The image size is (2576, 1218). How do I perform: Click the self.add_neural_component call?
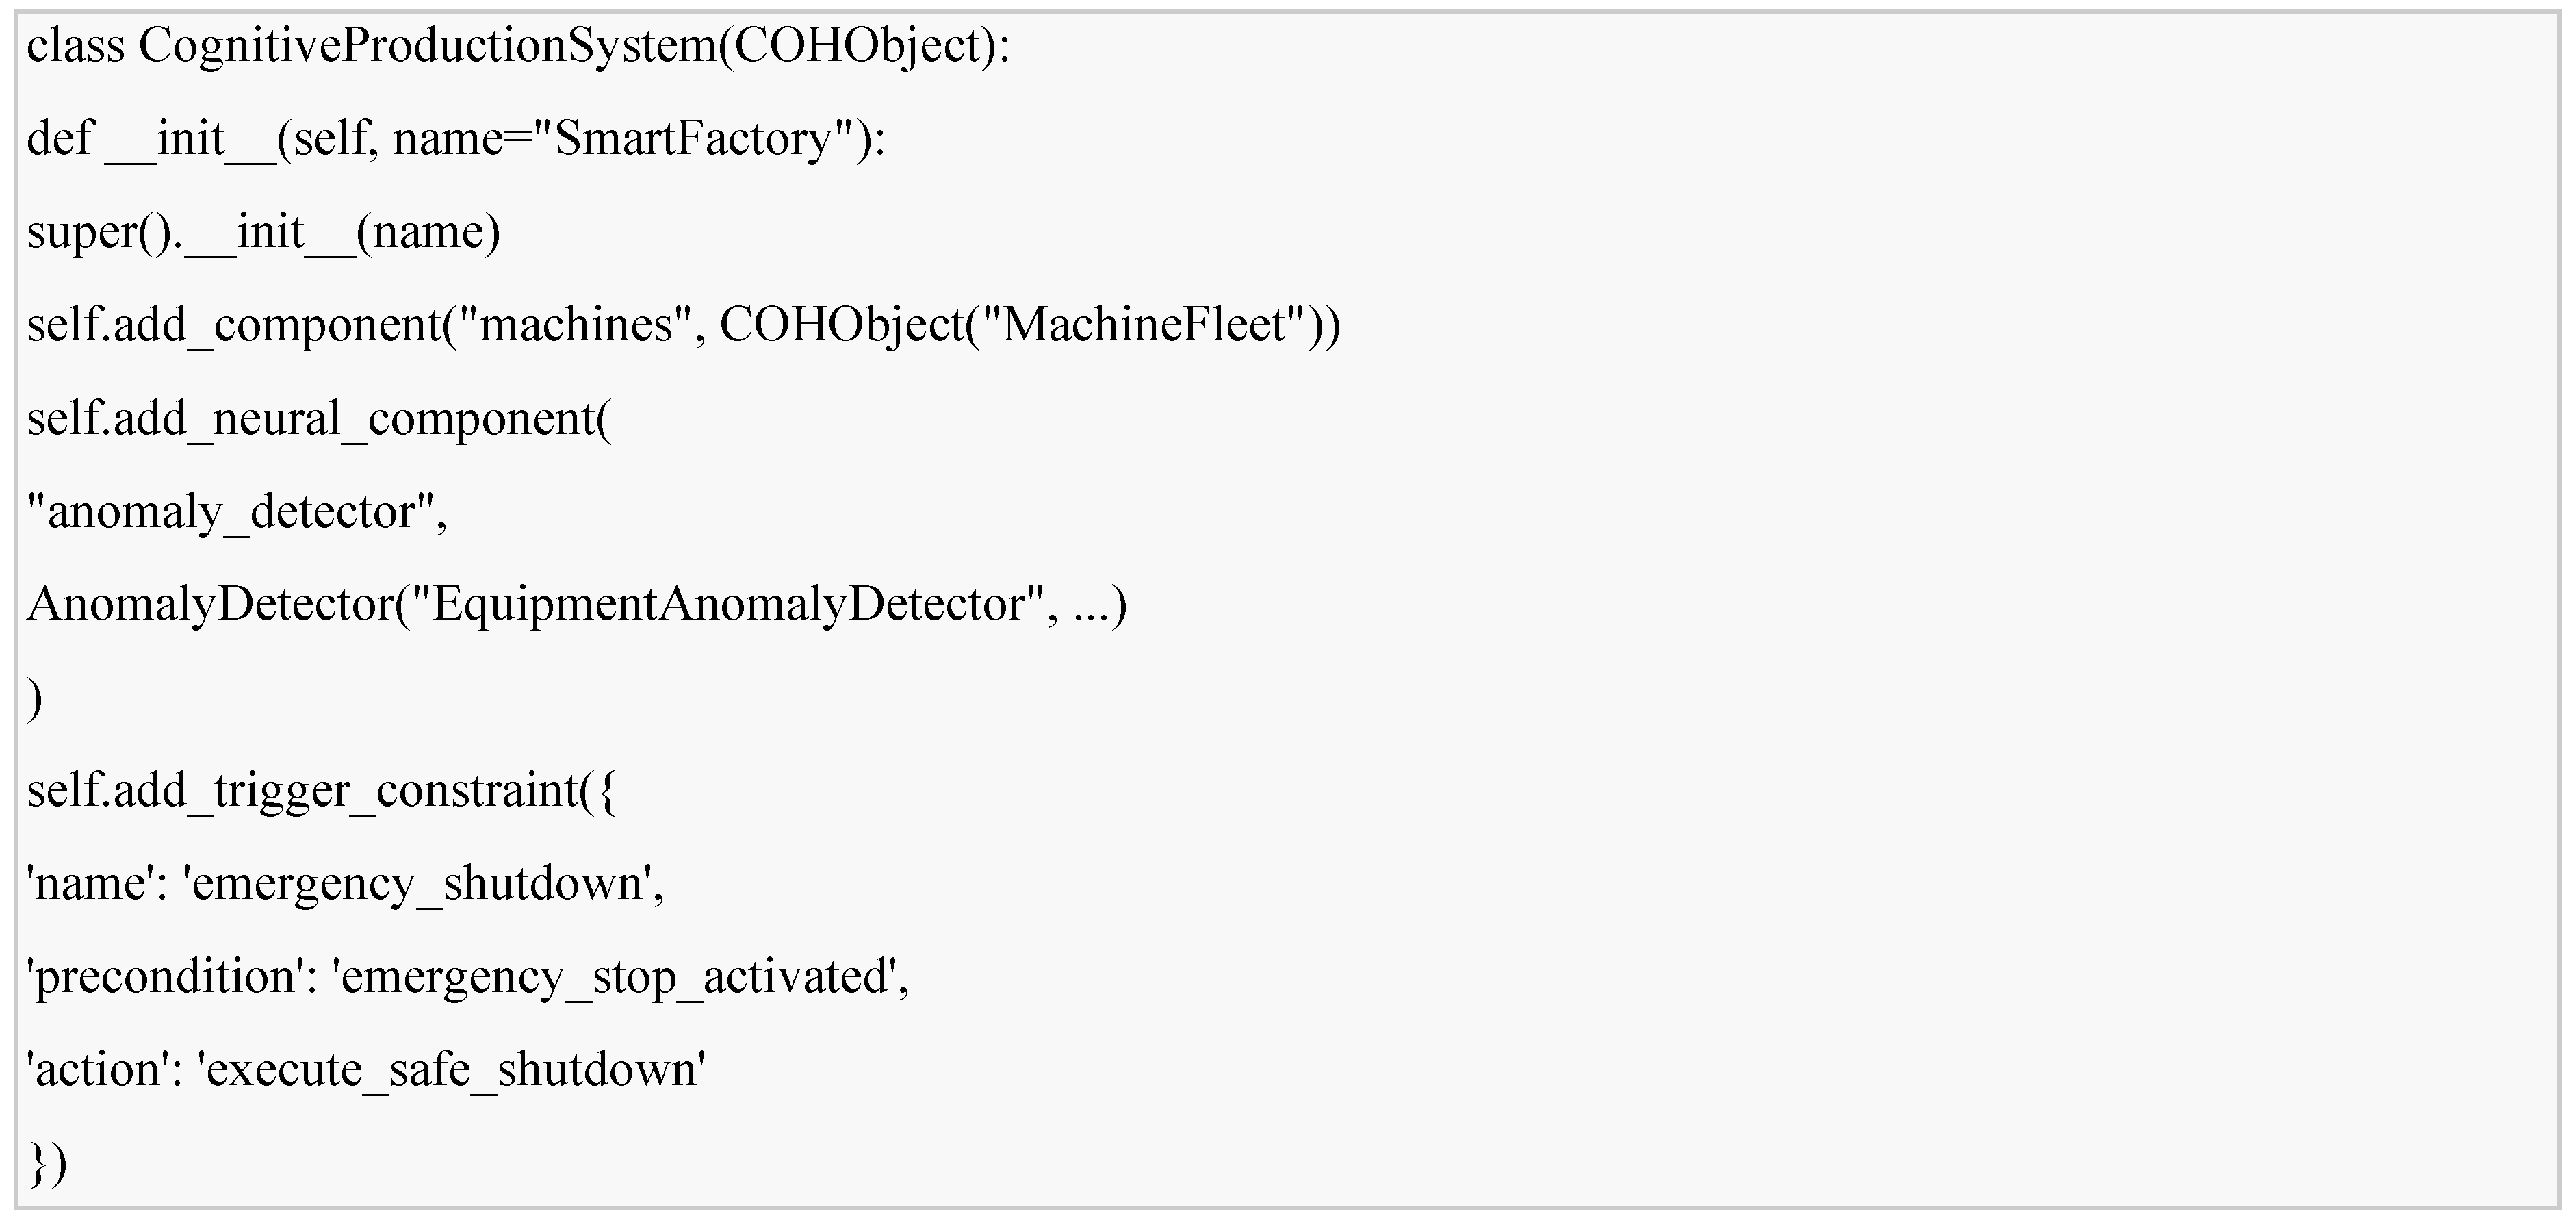click(318, 418)
